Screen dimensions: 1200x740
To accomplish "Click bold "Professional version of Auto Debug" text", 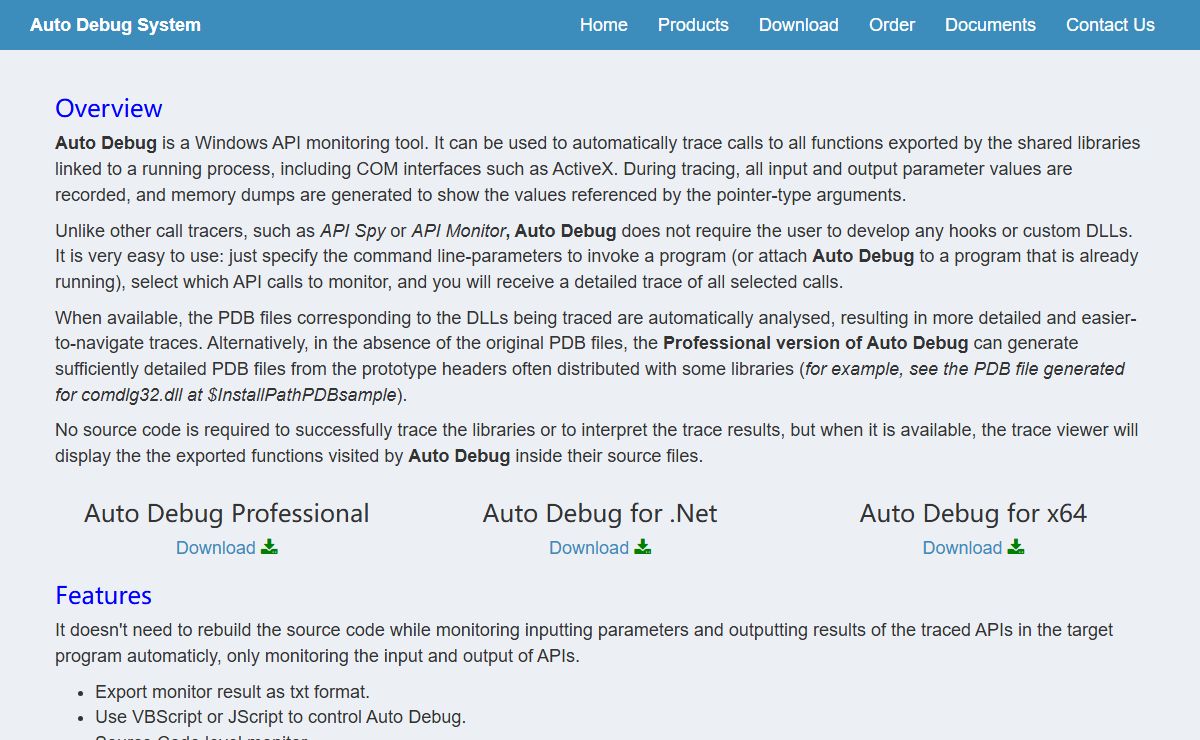I will point(816,343).
